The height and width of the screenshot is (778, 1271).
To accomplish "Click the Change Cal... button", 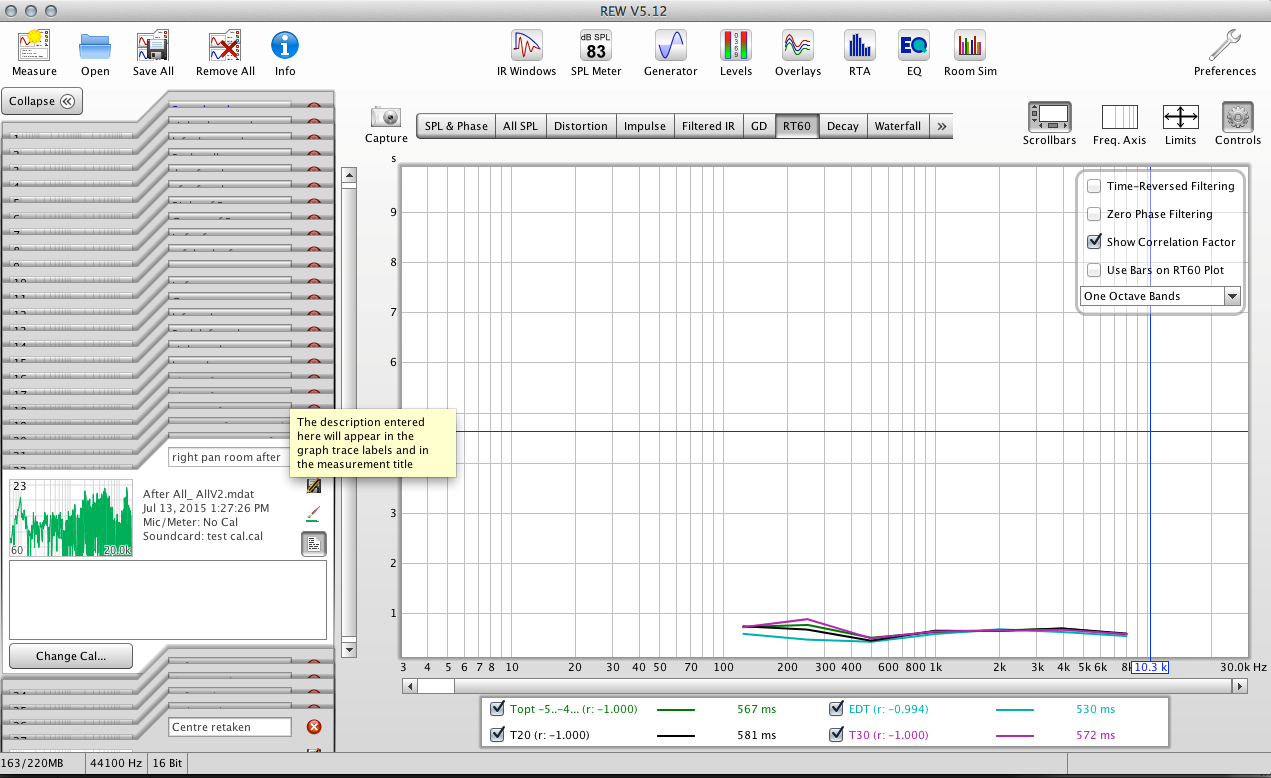I will [x=71, y=656].
